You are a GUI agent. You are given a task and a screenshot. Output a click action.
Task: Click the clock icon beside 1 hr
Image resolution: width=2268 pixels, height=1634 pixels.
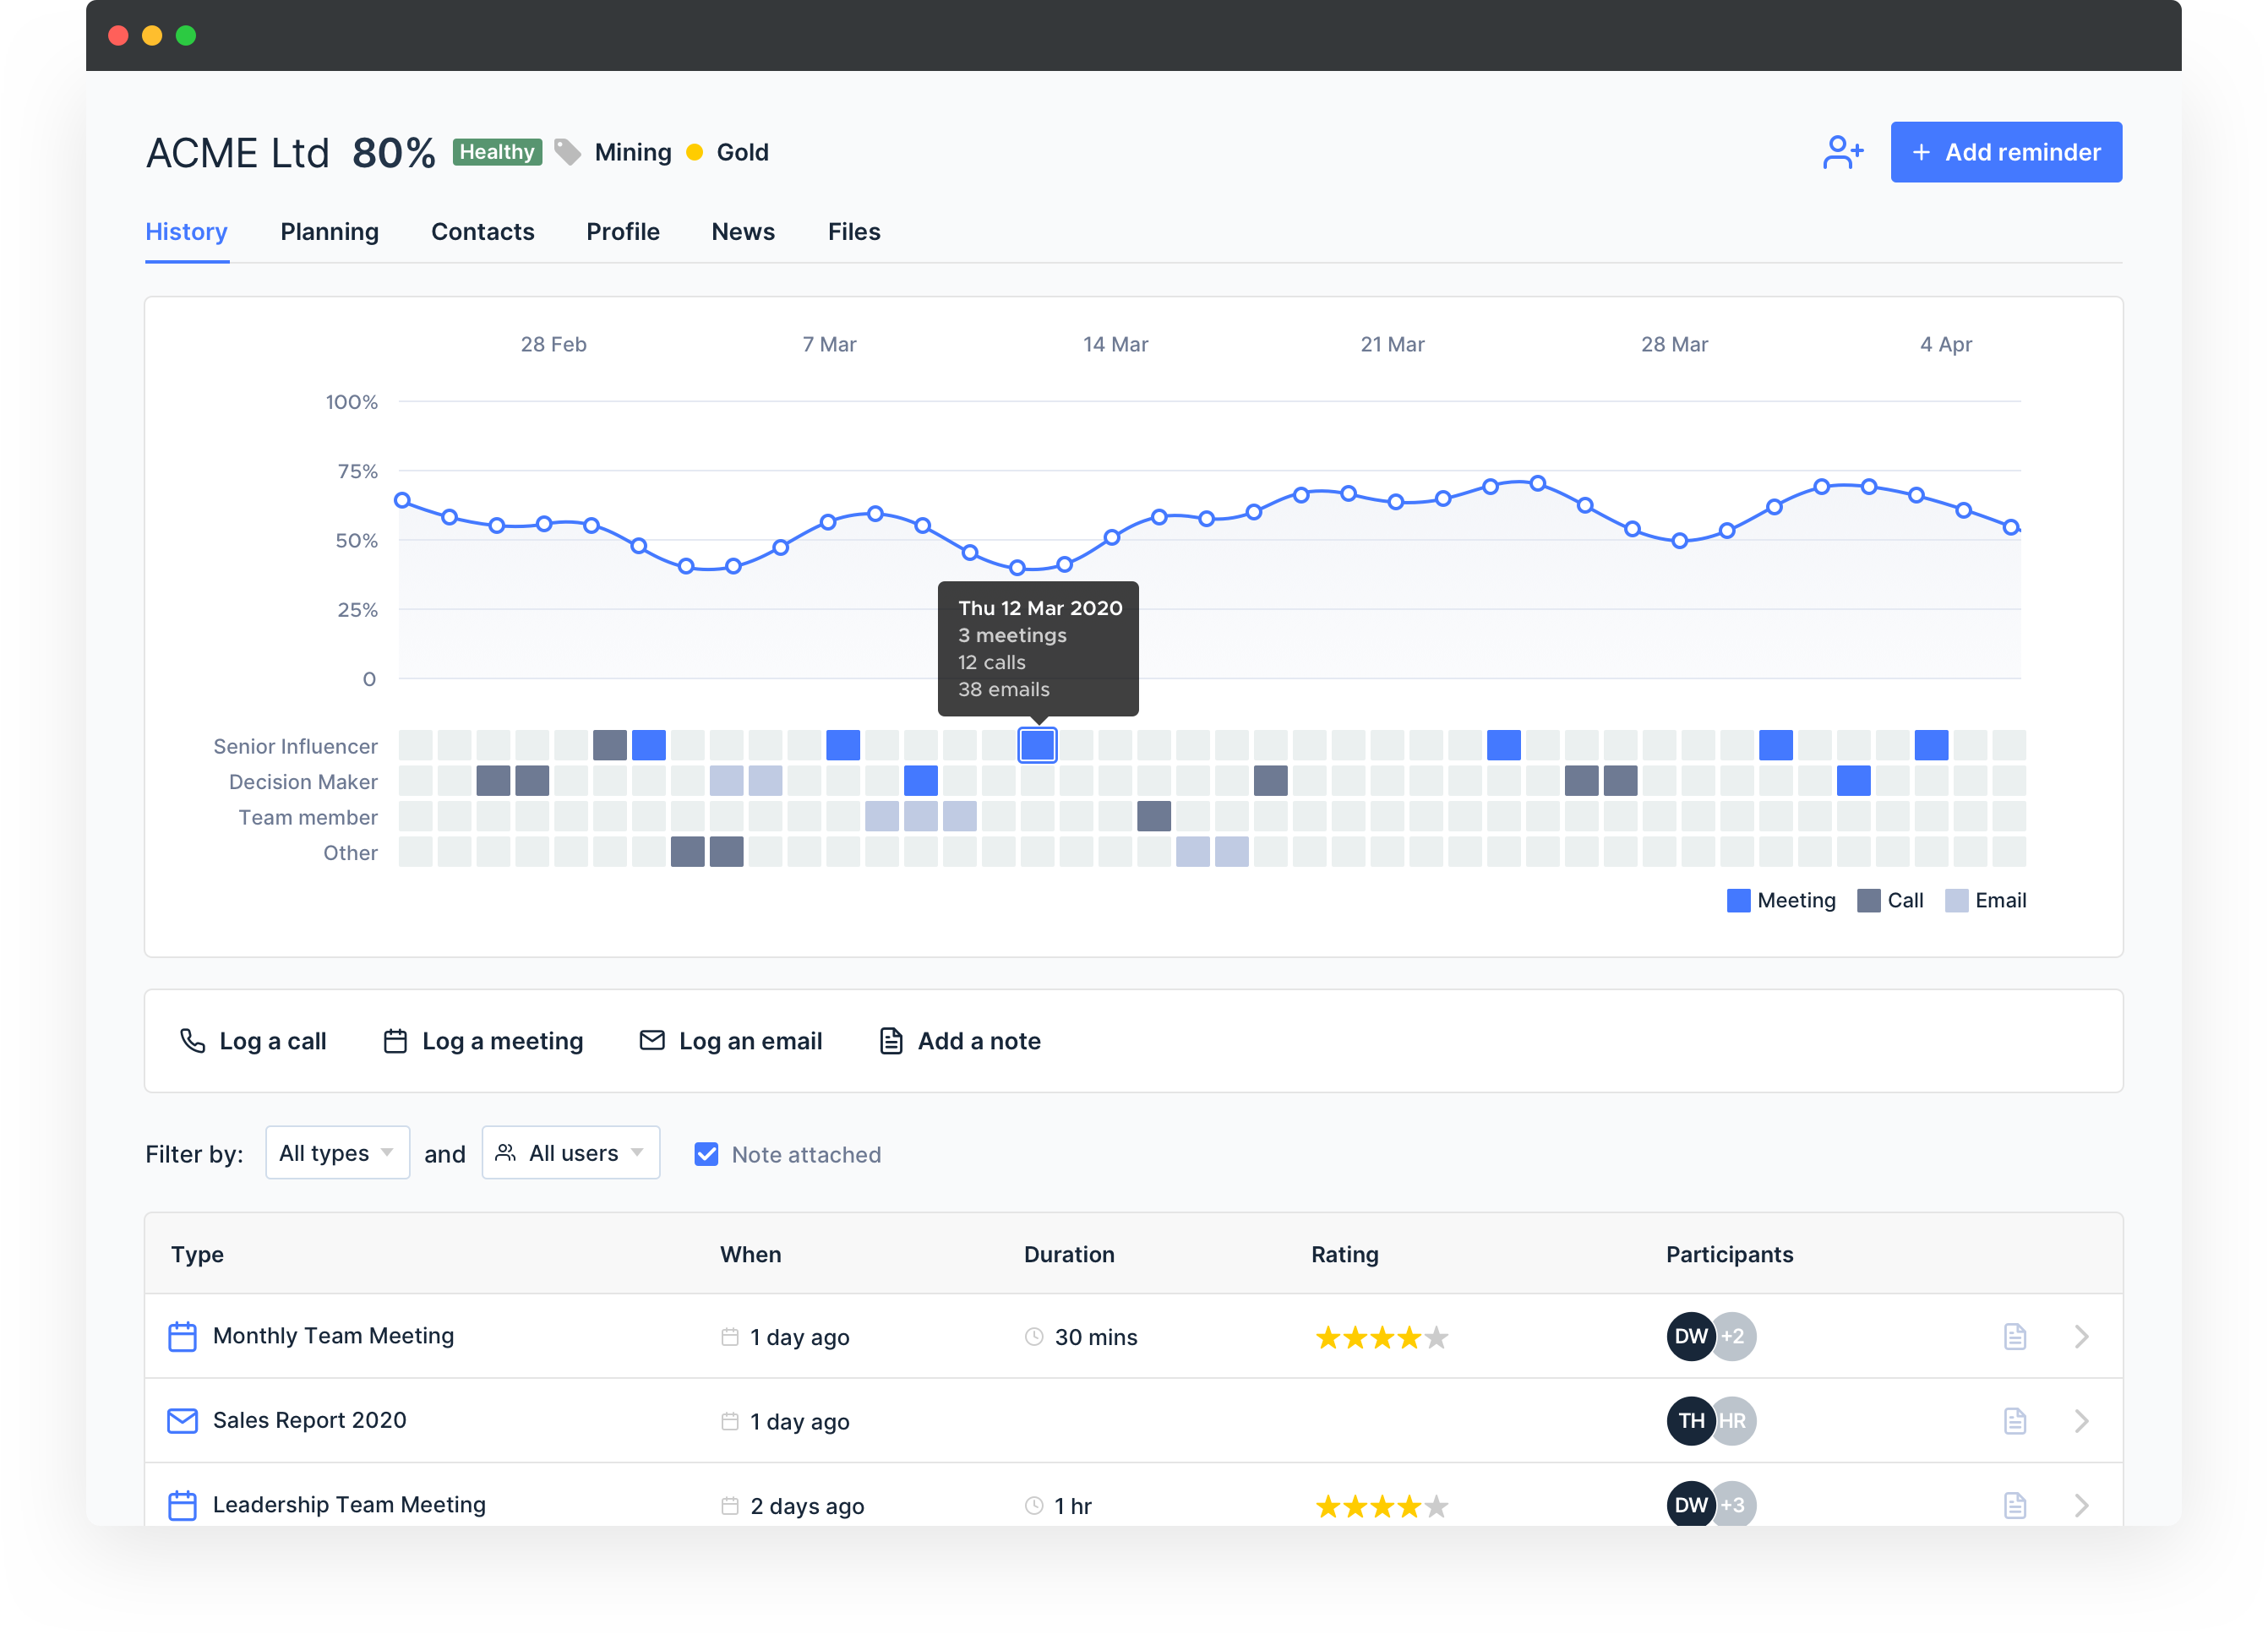(1034, 1505)
